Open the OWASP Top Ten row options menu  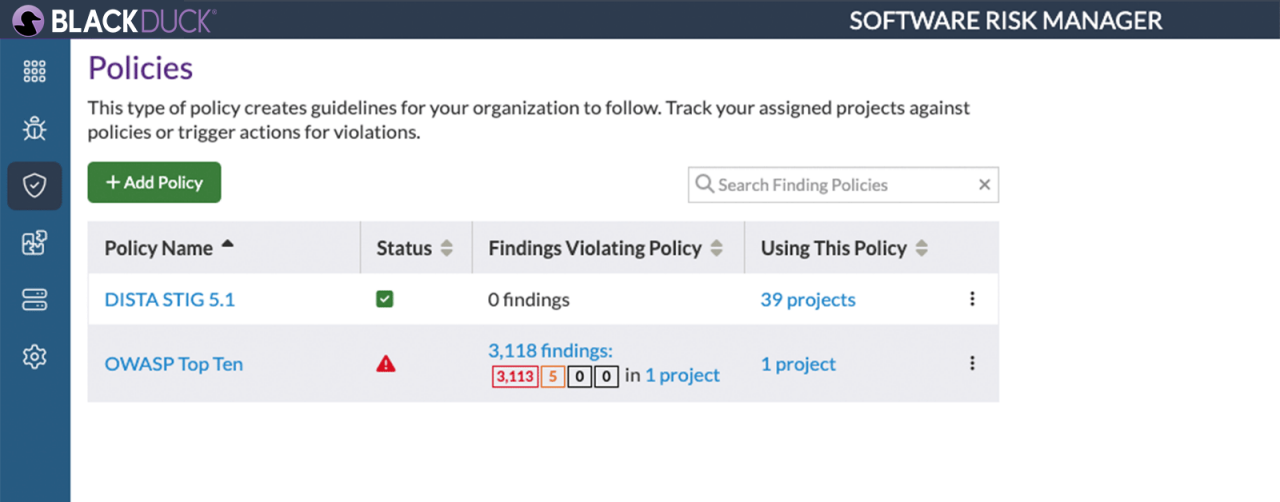click(x=972, y=364)
